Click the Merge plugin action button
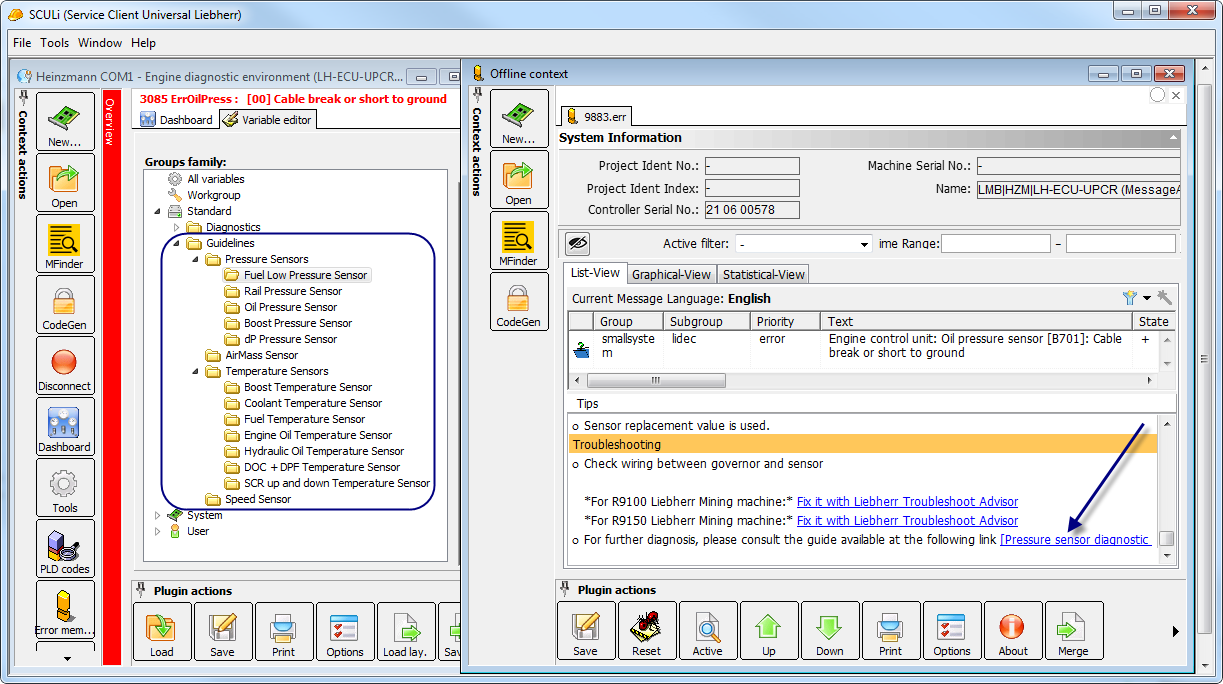 point(1073,631)
